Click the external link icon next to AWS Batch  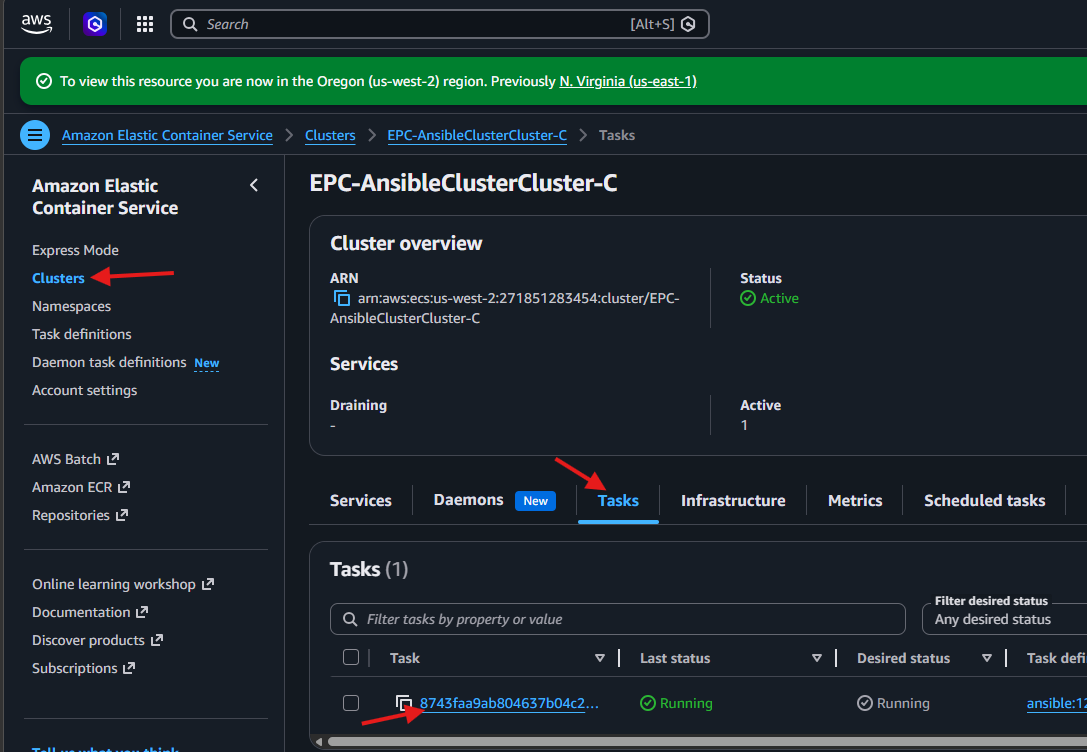[113, 459]
